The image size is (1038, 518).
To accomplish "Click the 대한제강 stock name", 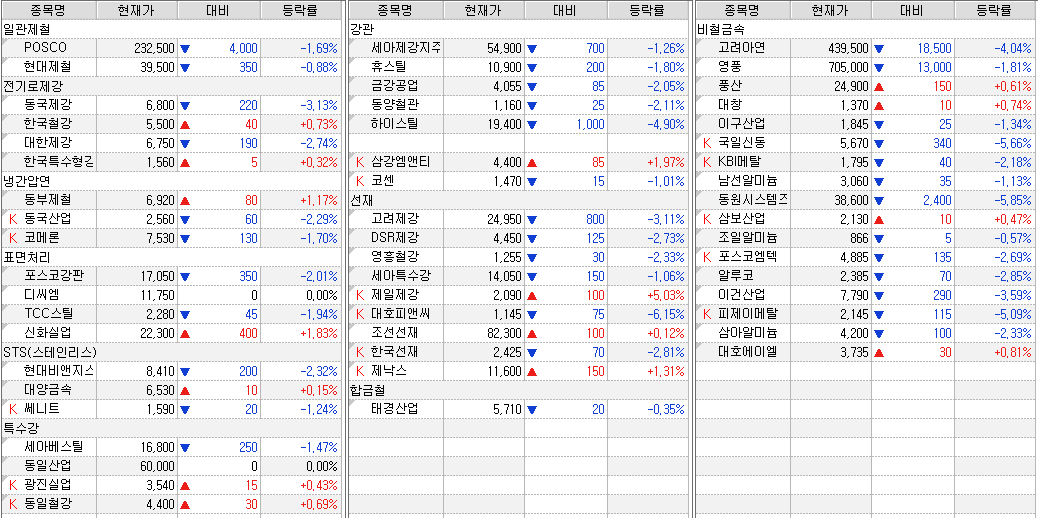I will tap(48, 143).
